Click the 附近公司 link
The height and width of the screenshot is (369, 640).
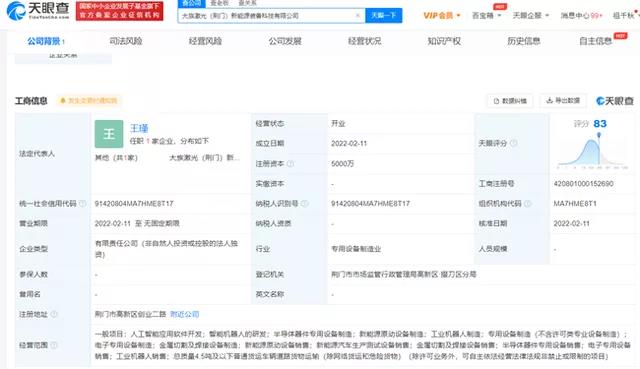pos(184,314)
